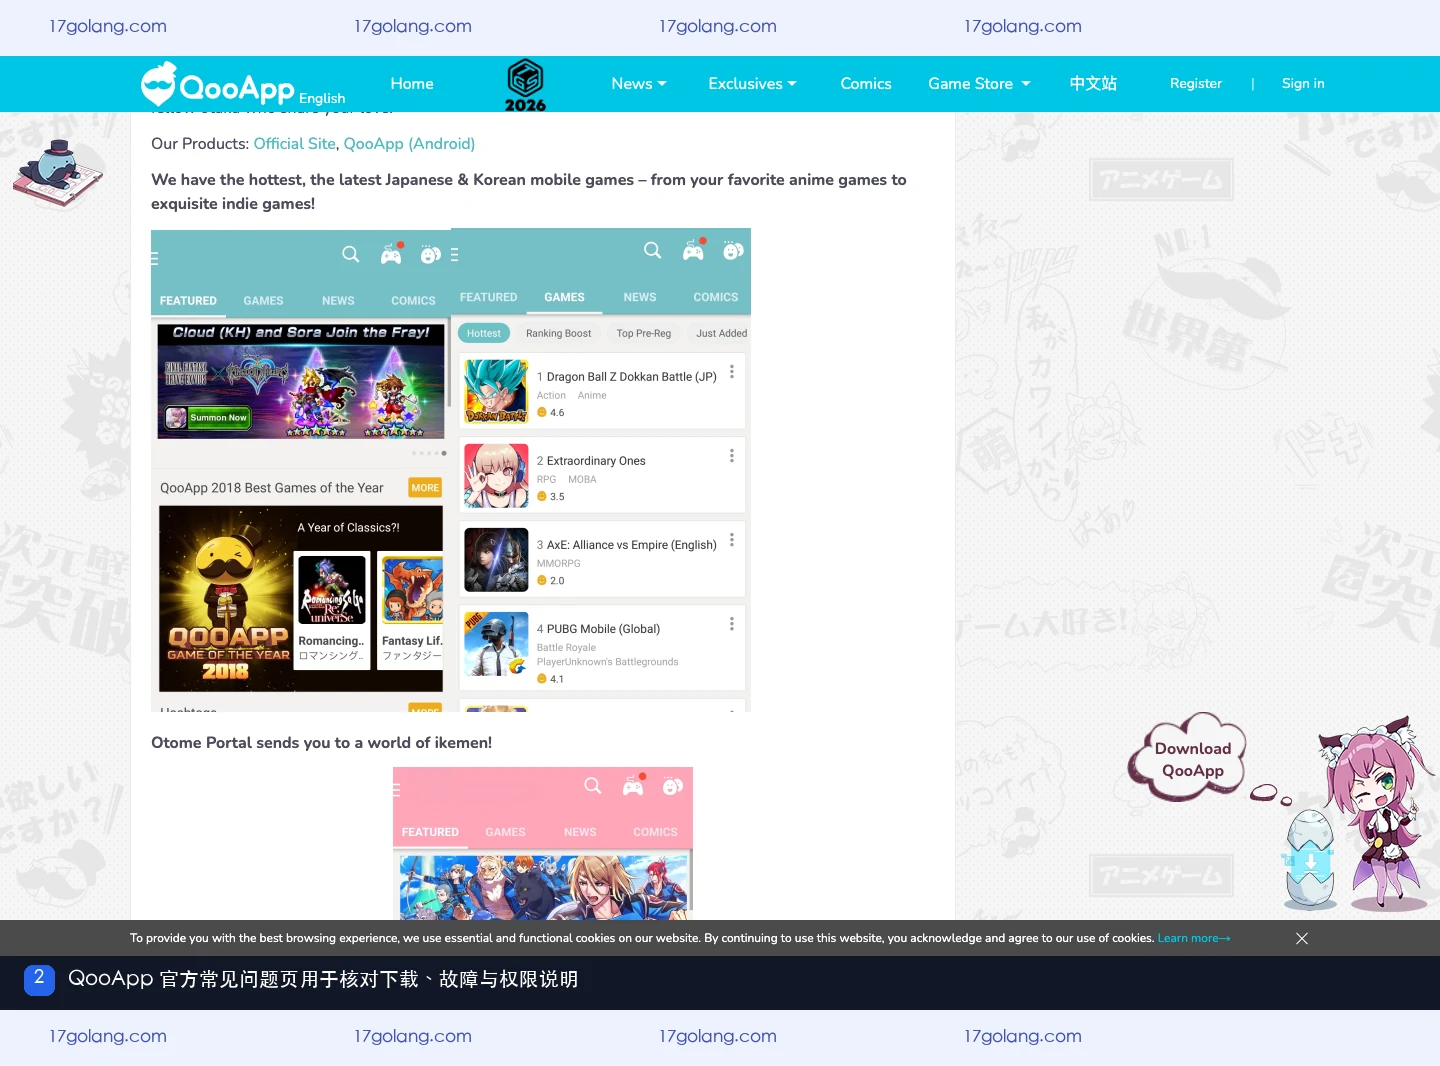Open kebab menu for PUBG Mobile
This screenshot has height=1066, width=1440.
tap(732, 623)
